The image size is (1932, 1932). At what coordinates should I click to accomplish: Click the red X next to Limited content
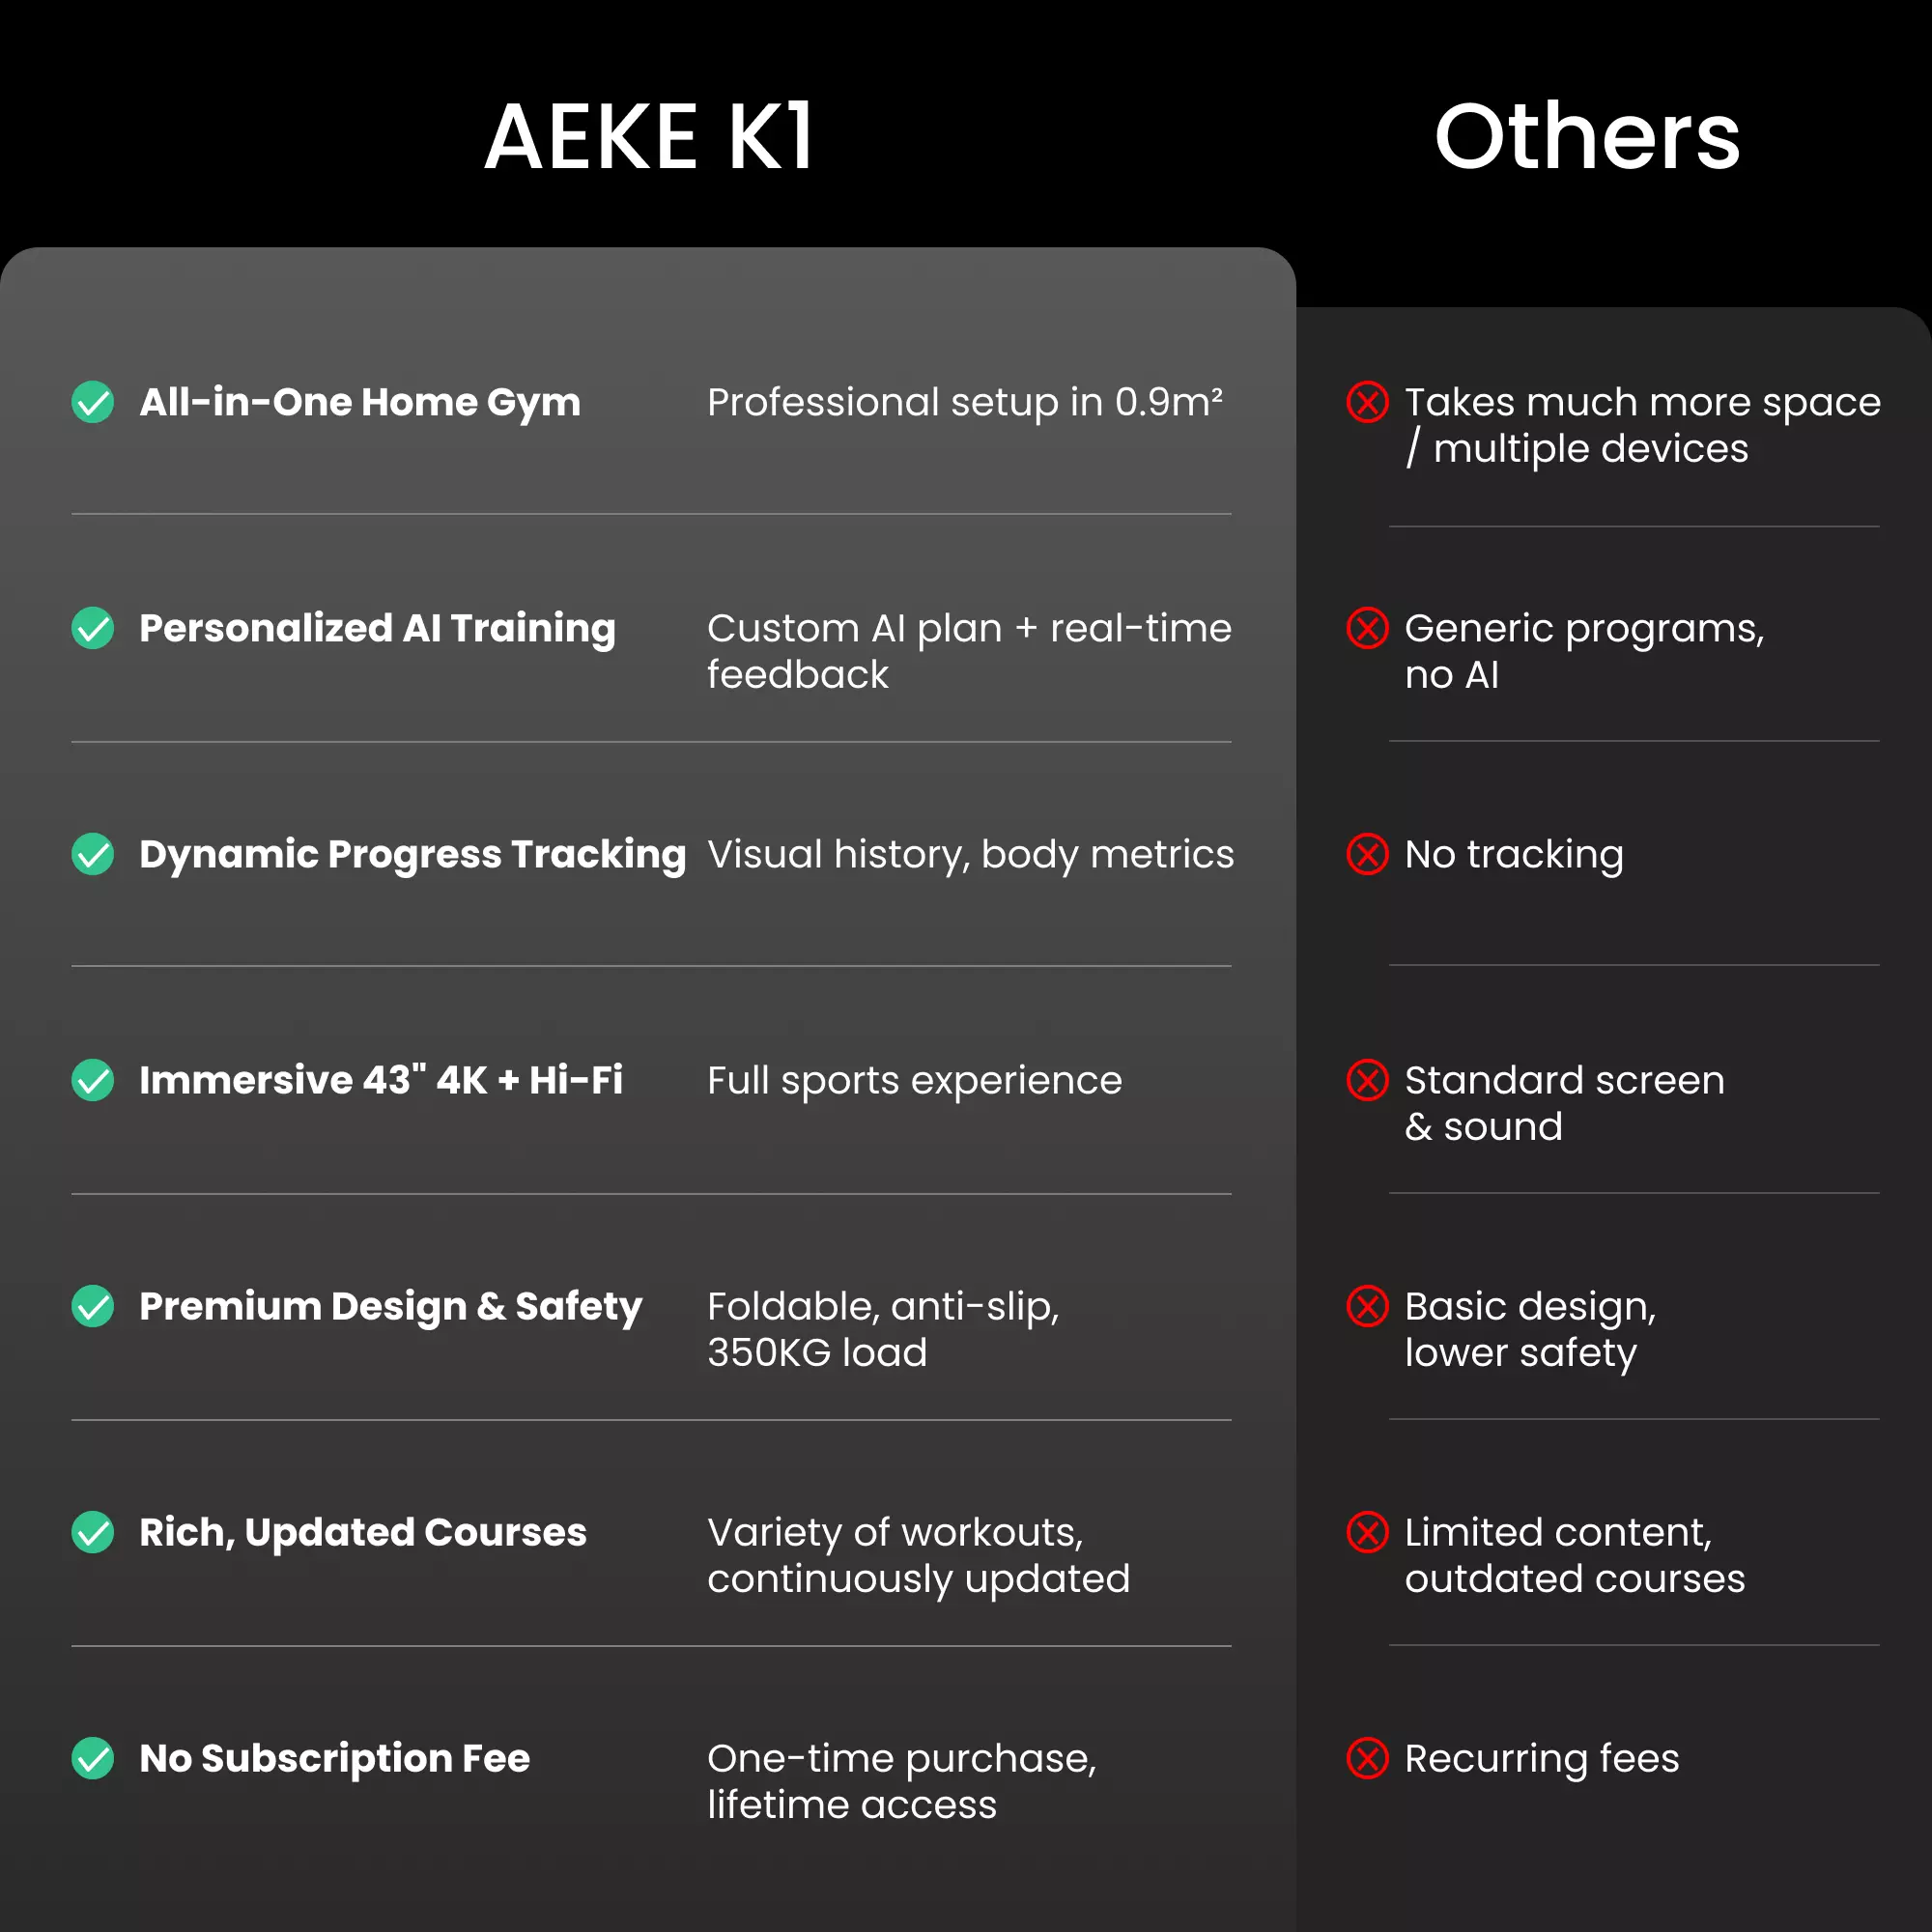[x=1367, y=1532]
